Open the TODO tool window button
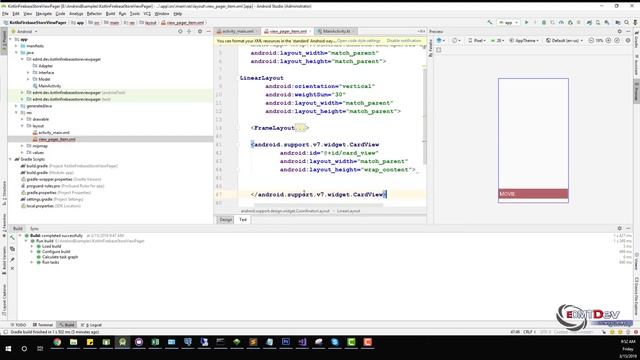Image resolution: width=640 pixels, height=360 pixels. point(18,325)
